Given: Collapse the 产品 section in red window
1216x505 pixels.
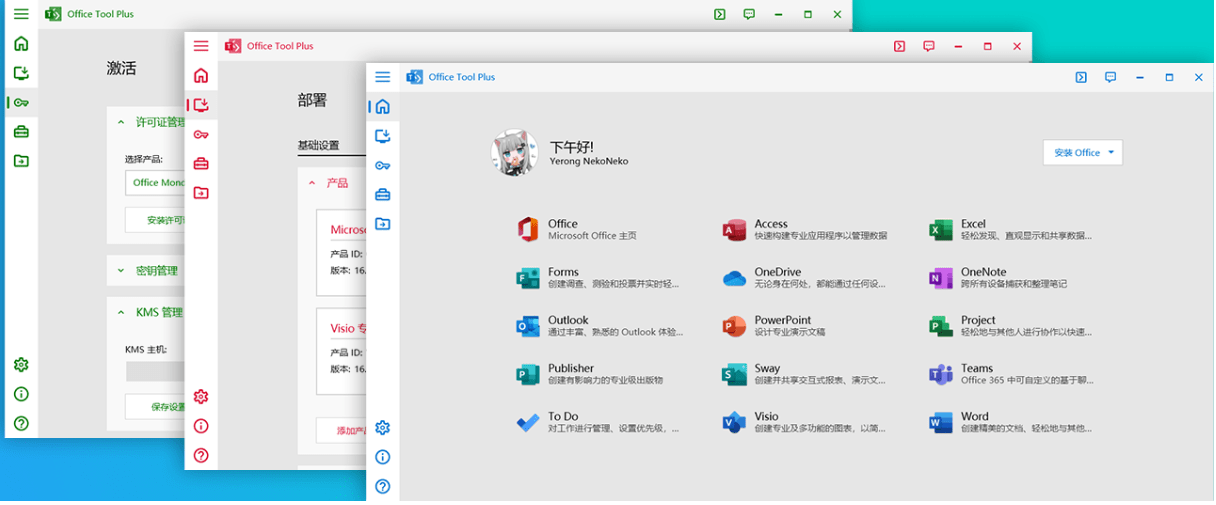Looking at the screenshot, I should (312, 183).
